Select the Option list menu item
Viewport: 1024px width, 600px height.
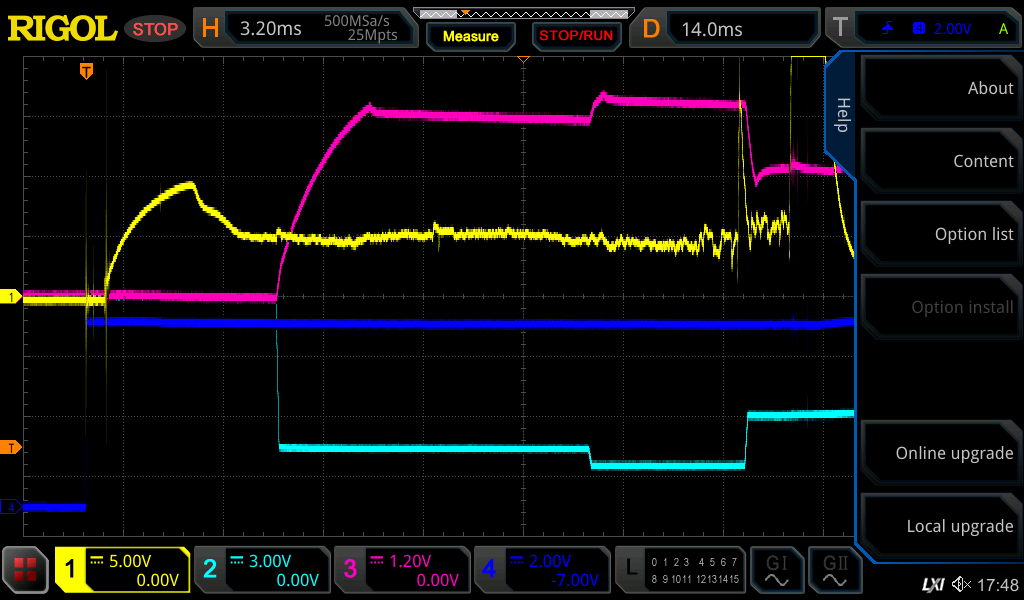(942, 234)
